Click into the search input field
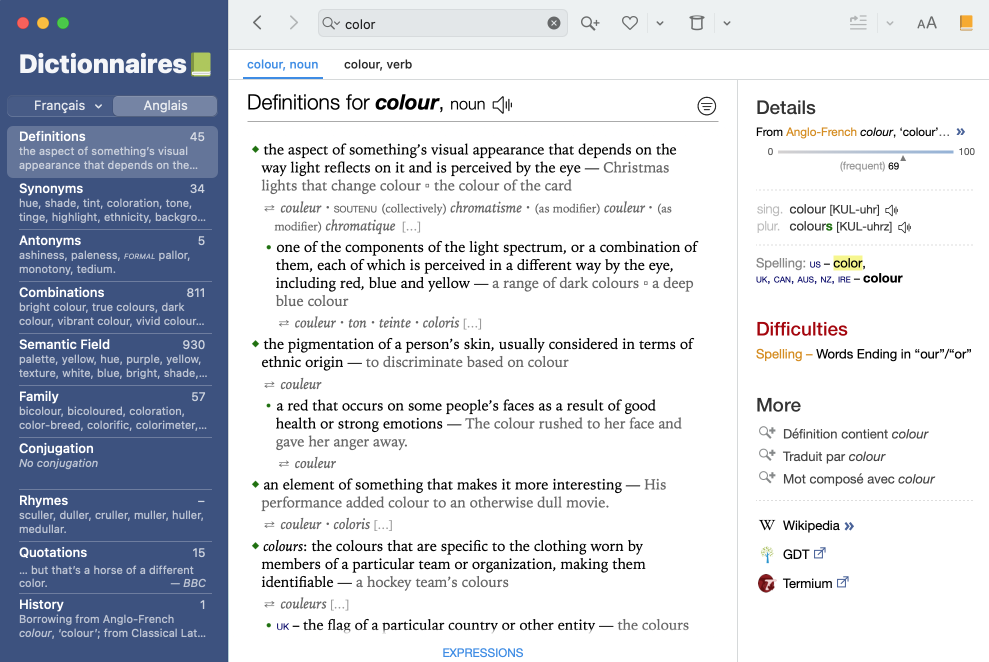The image size is (989, 662). pyautogui.click(x=442, y=23)
